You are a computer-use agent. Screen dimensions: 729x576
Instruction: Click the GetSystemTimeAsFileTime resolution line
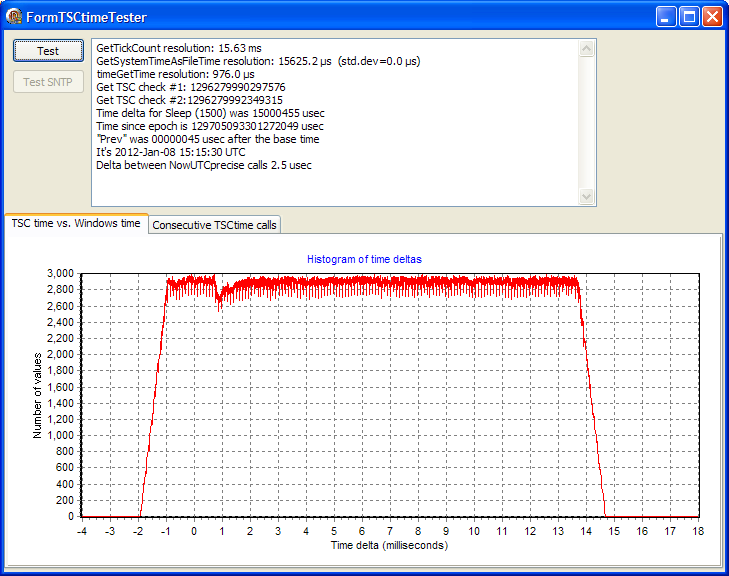[258, 61]
